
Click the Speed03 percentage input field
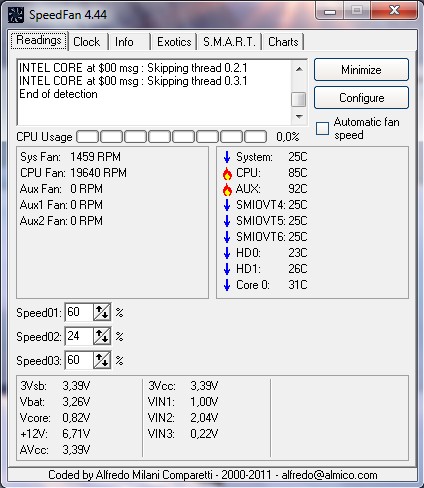79,360
